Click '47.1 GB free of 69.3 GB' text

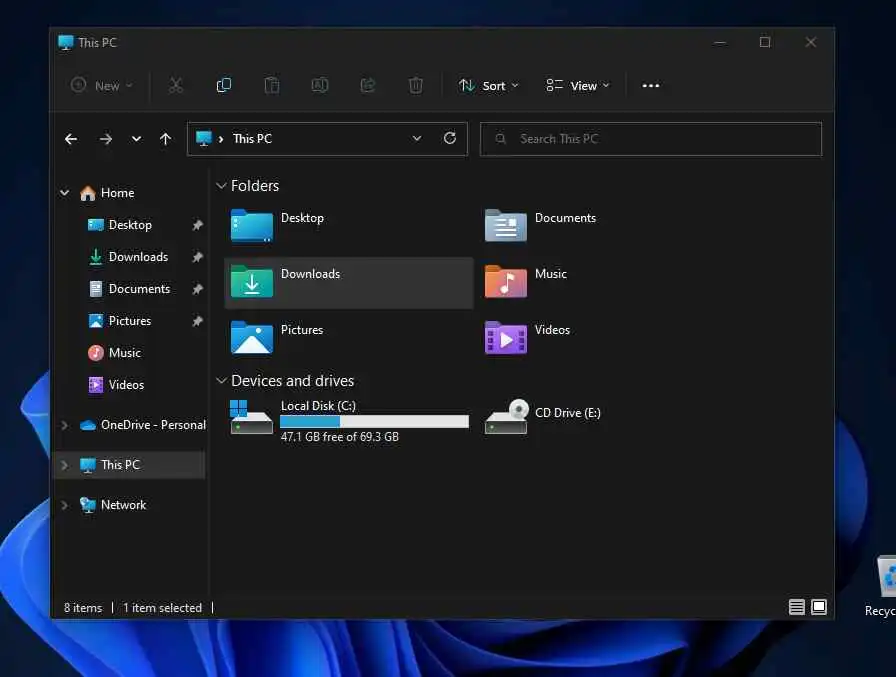click(x=339, y=437)
